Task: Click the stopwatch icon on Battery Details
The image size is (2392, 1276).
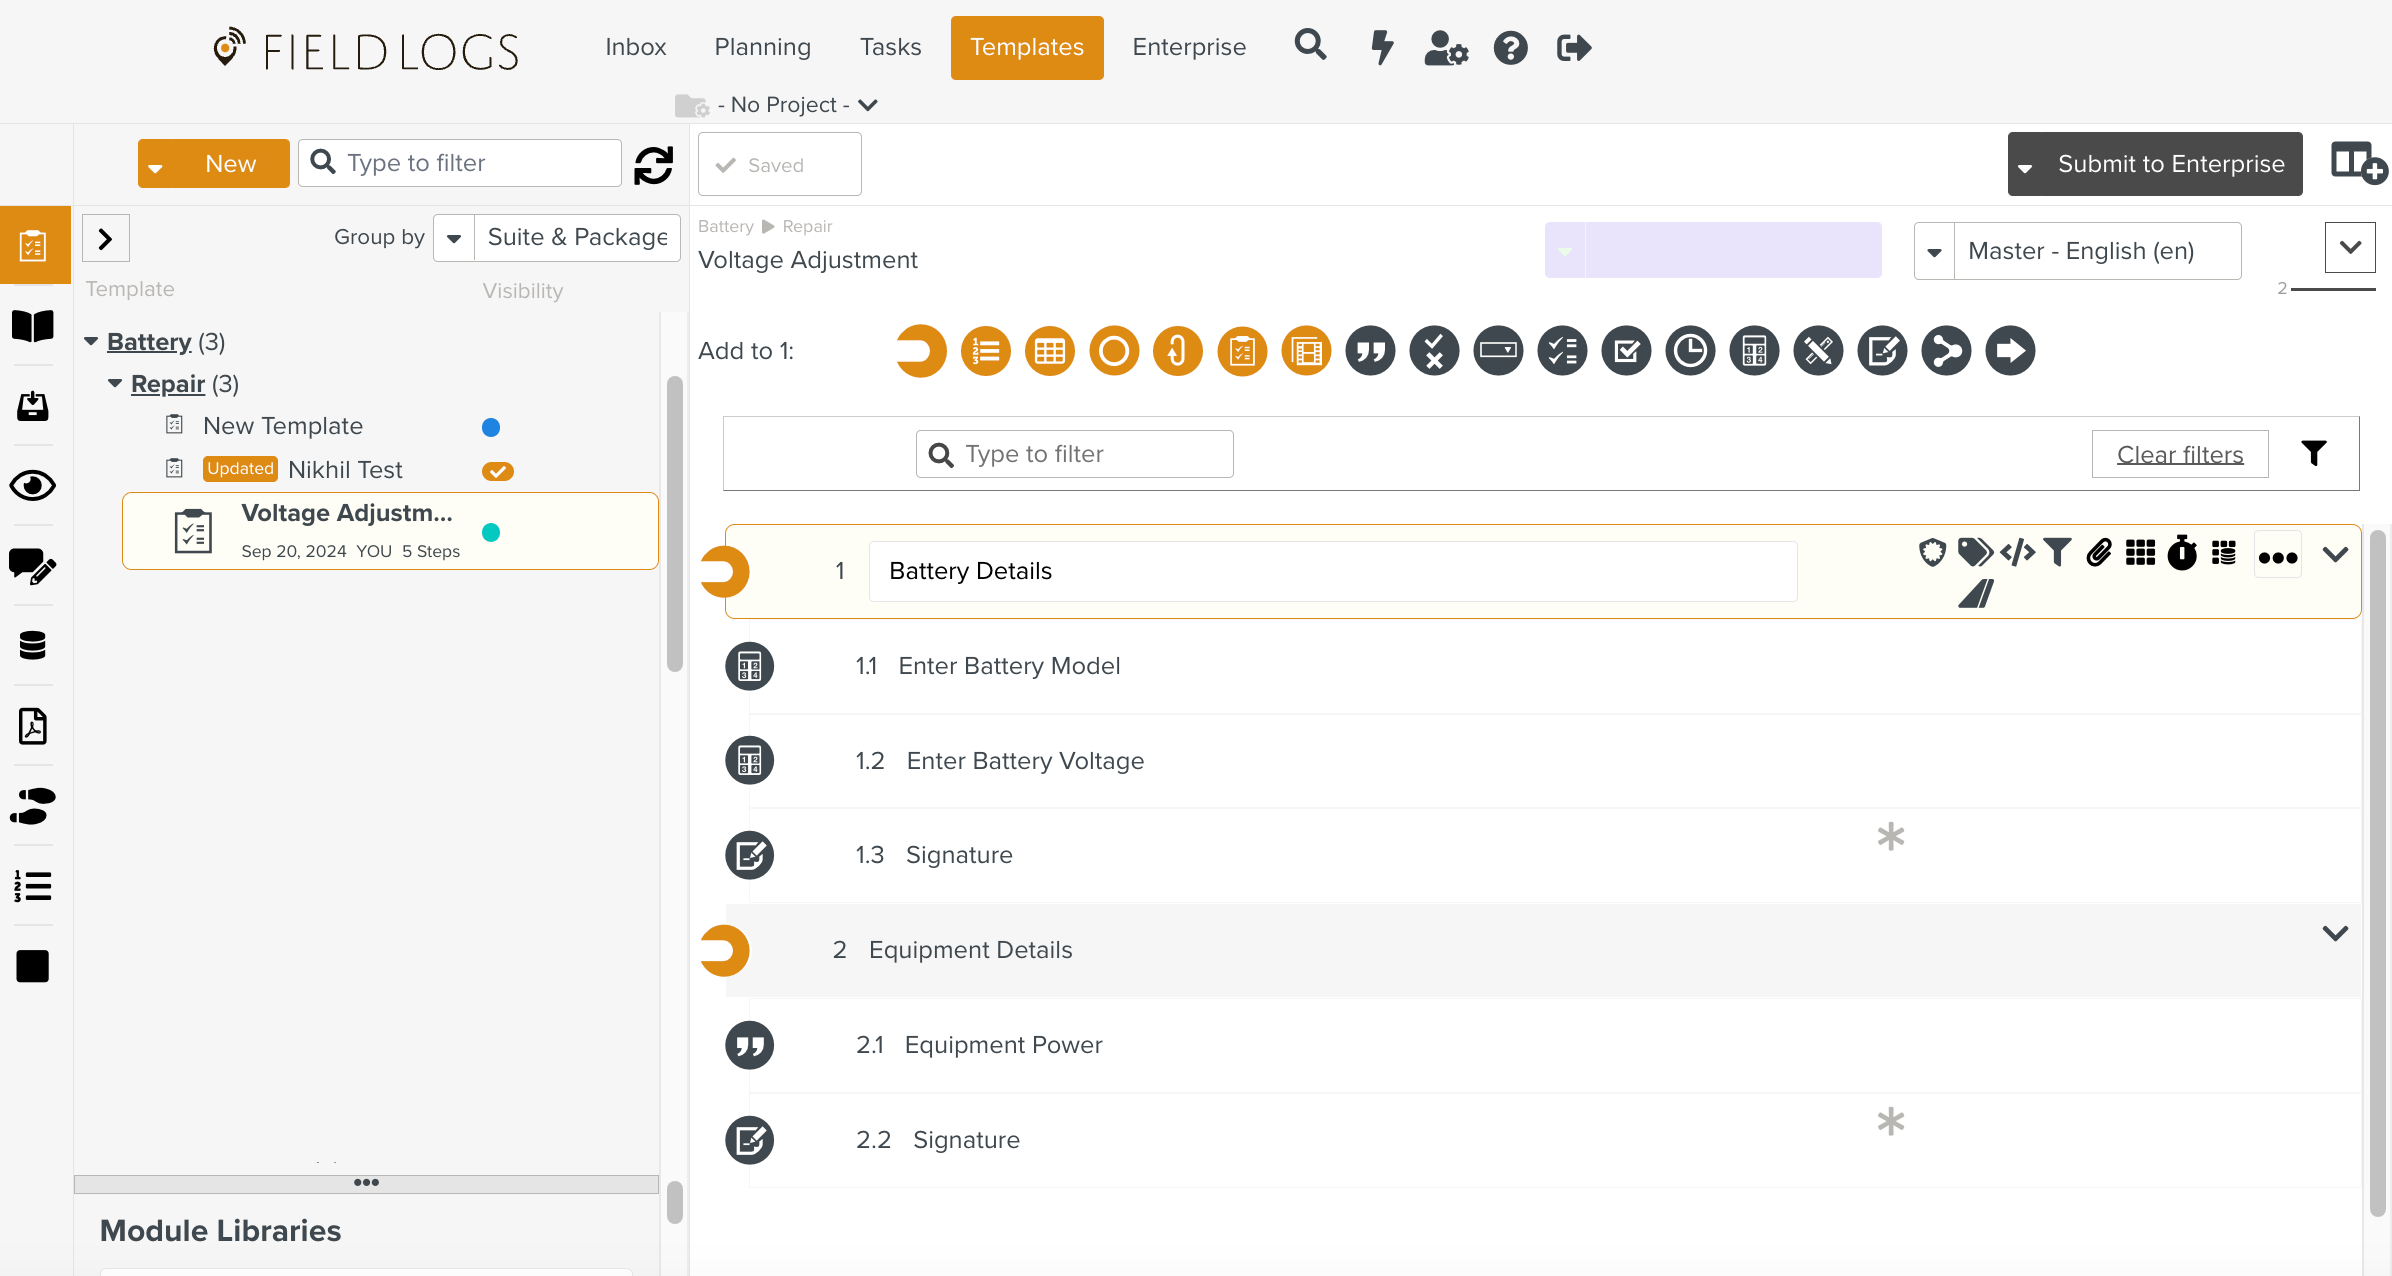Action: [2182, 553]
